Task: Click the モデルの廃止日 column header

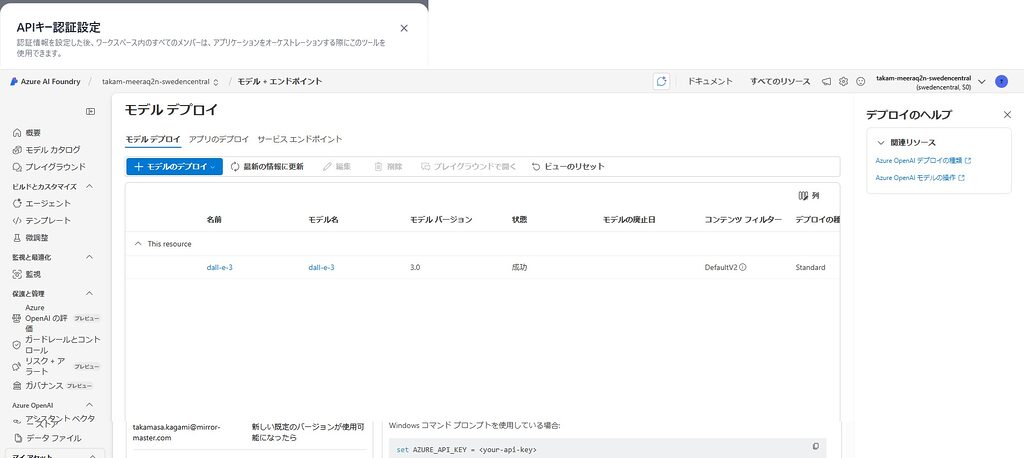Action: click(x=629, y=220)
